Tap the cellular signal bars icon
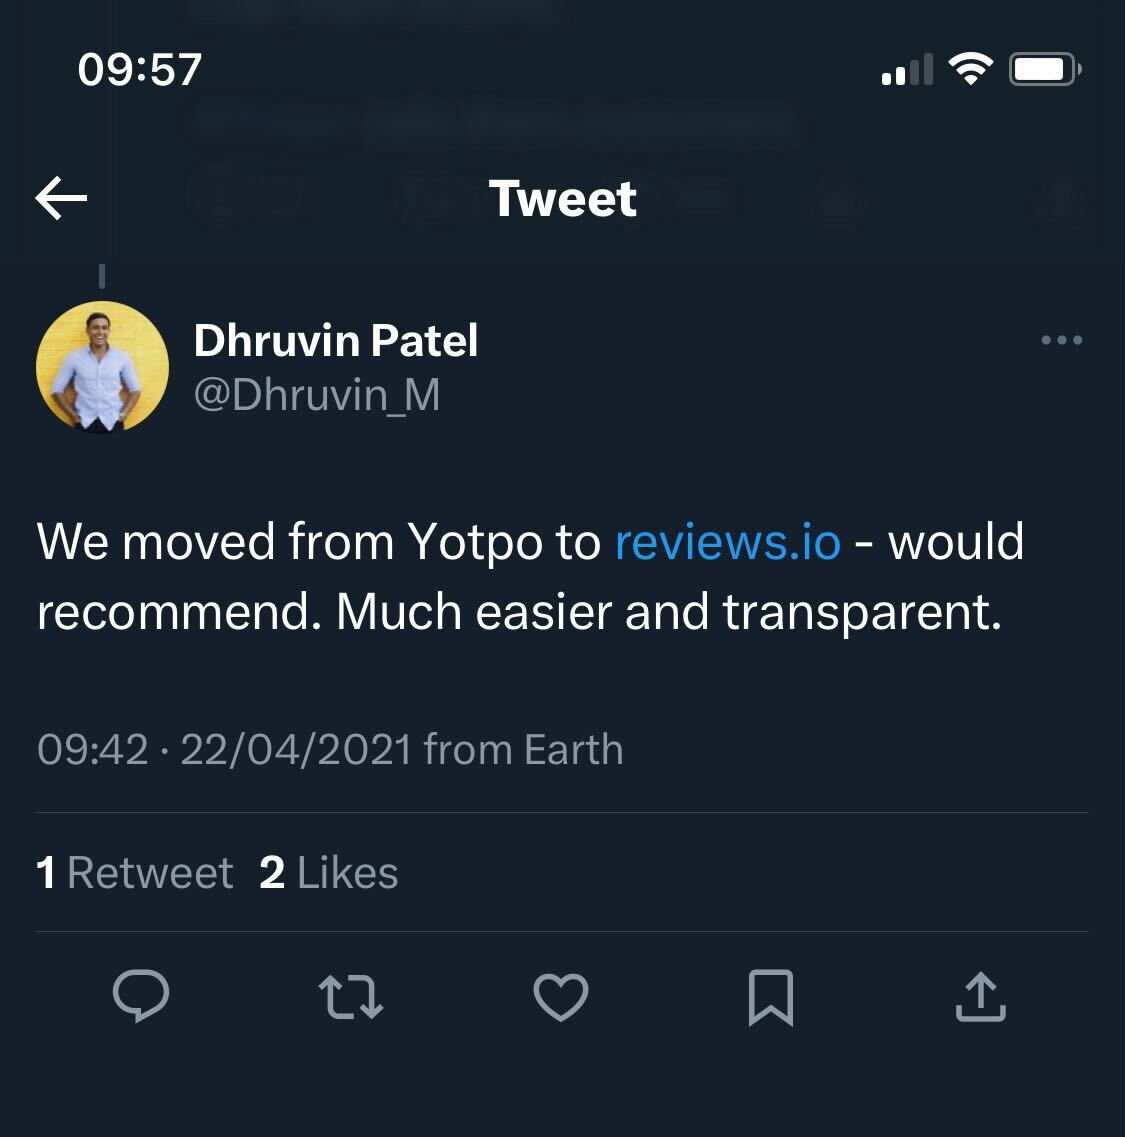1125x1137 pixels. tap(906, 70)
